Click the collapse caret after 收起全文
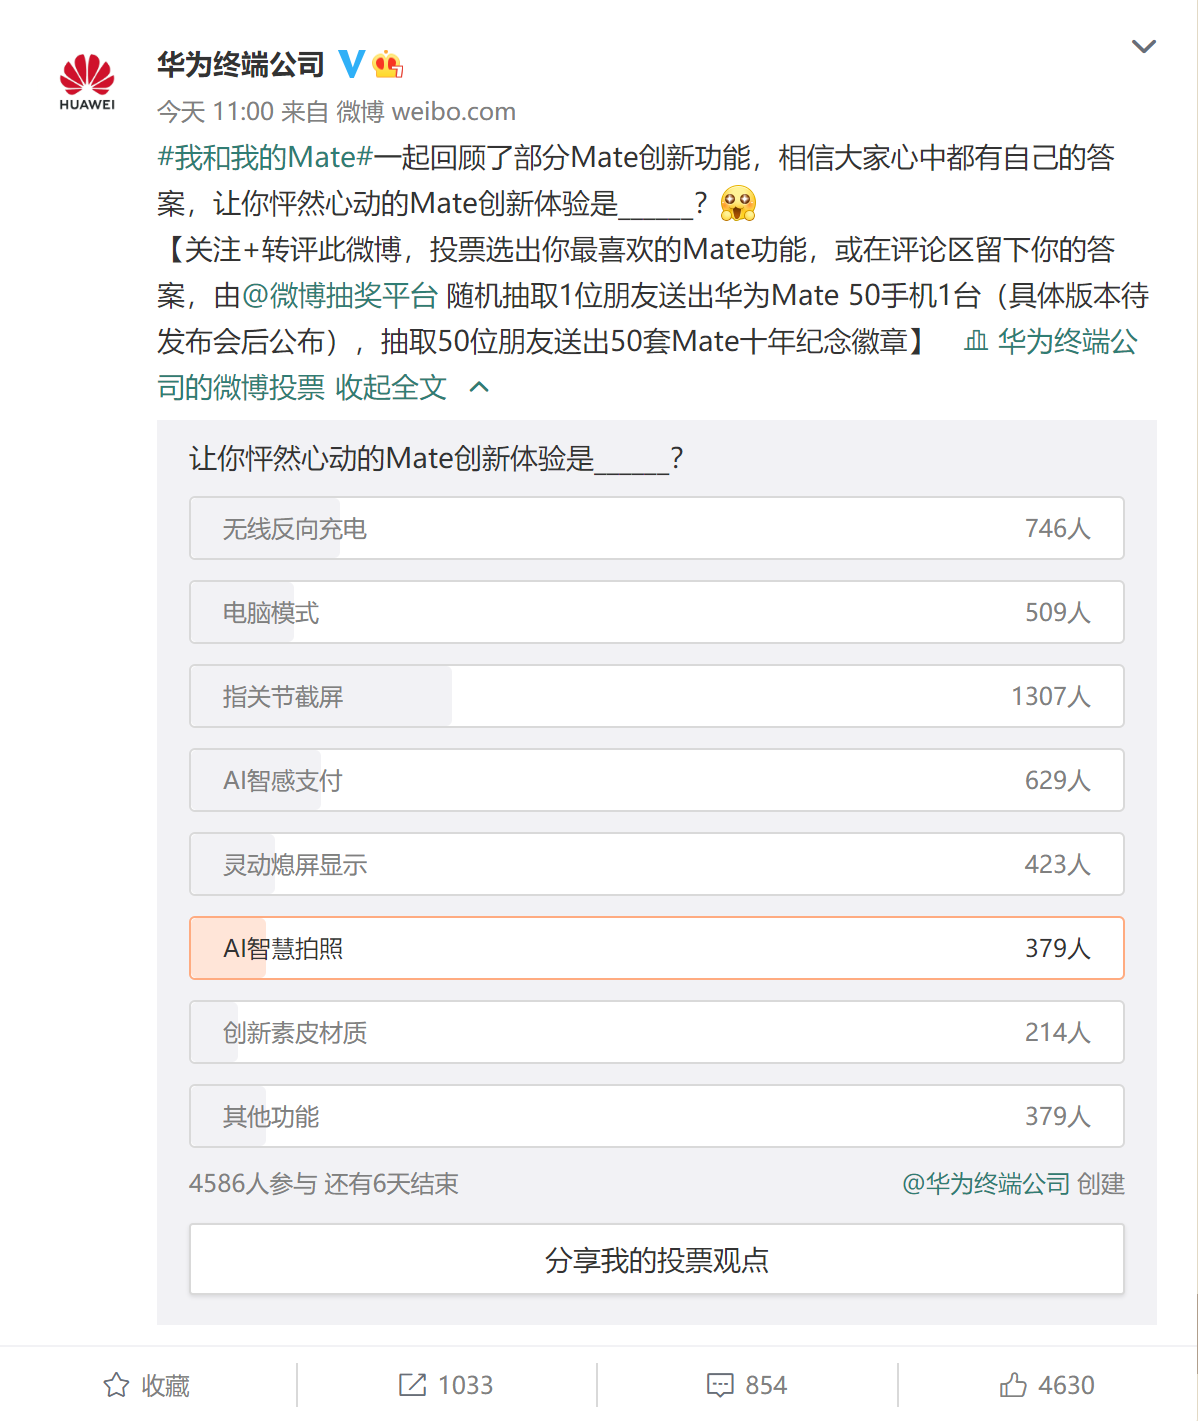Image resolution: width=1198 pixels, height=1421 pixels. pos(479,388)
